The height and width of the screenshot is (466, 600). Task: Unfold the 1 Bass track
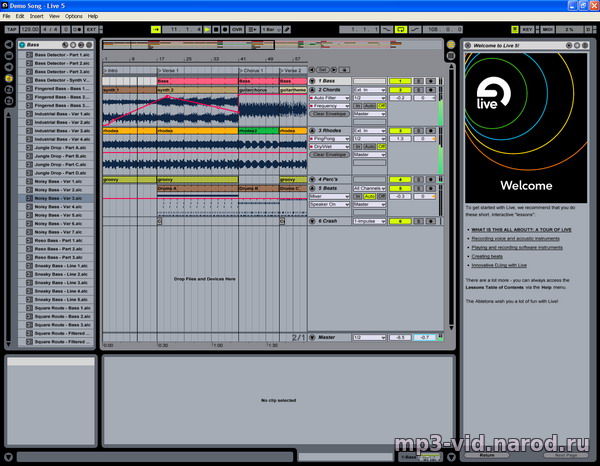[312, 81]
